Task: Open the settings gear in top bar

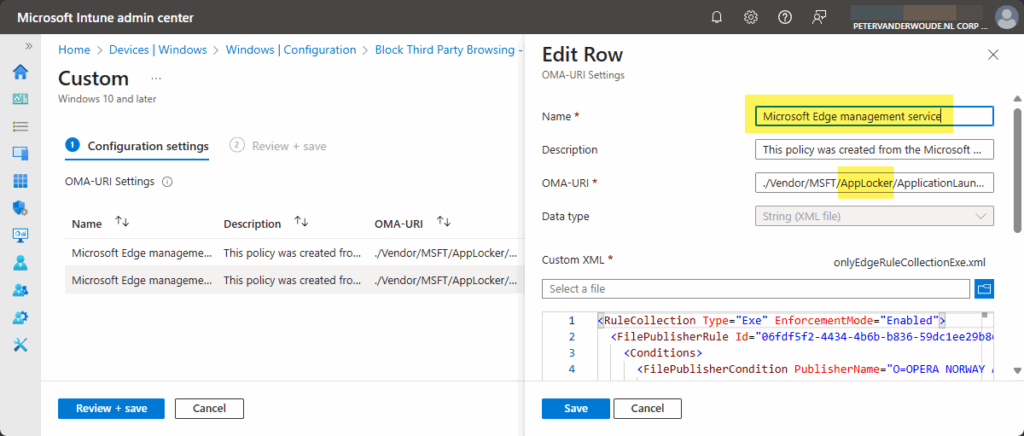Action: click(750, 17)
